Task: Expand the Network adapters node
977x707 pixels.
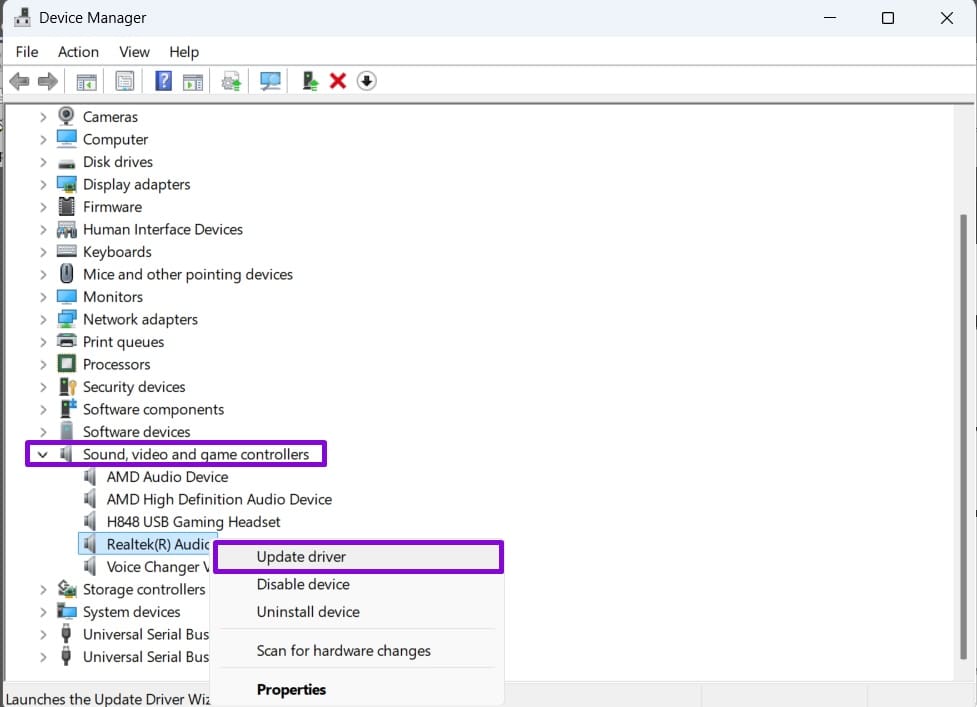Action: click(43, 320)
